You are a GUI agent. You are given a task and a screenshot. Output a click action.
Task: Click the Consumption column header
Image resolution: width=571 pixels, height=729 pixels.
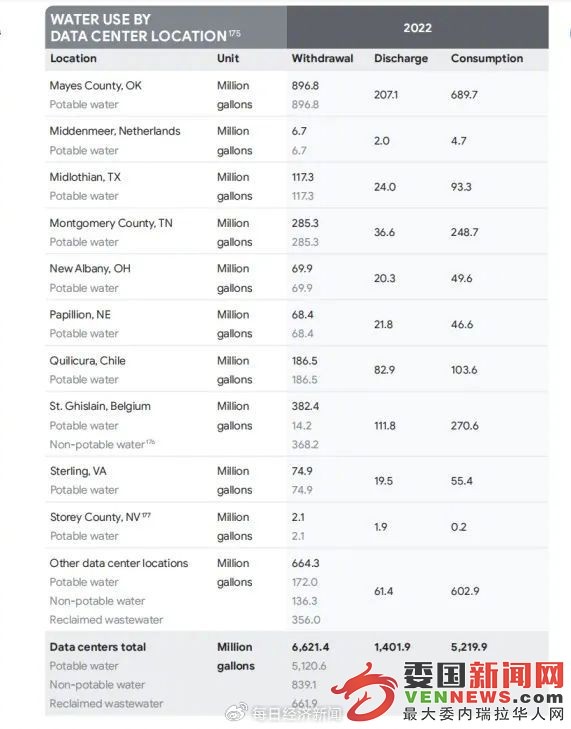(487, 59)
